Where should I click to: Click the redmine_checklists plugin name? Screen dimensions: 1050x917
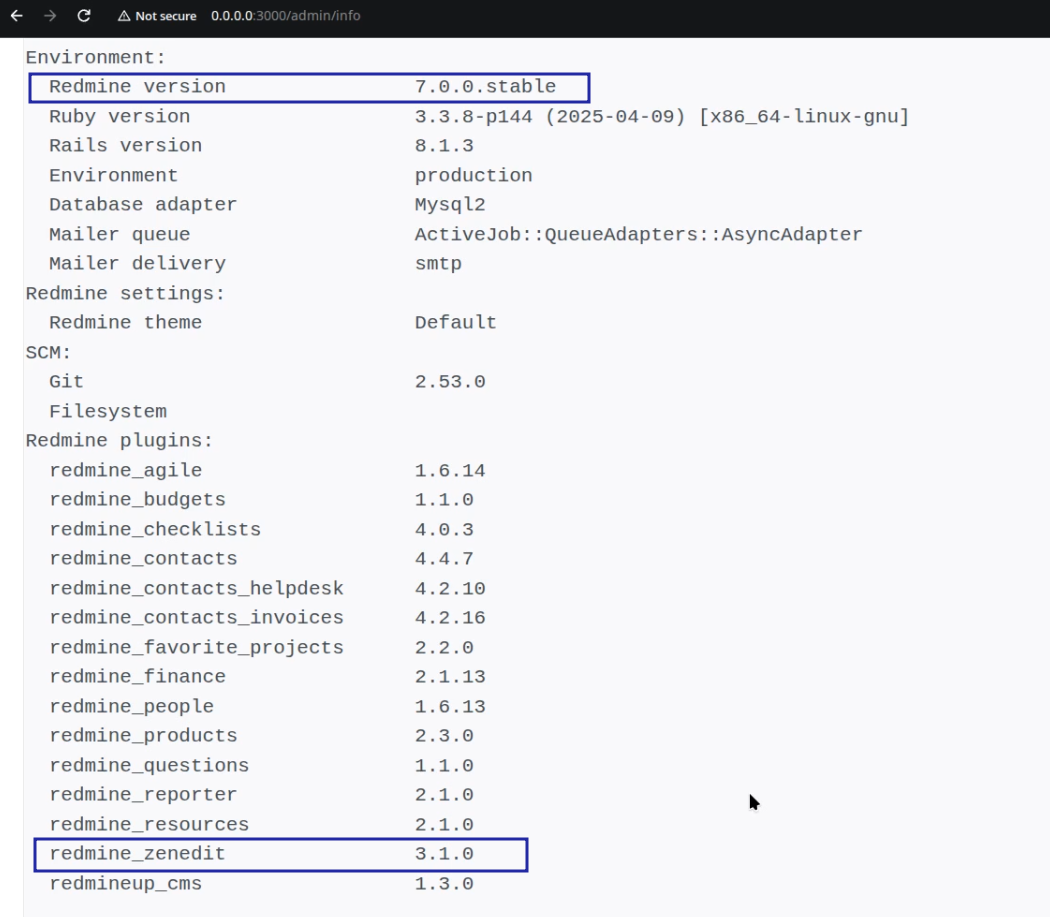155,529
